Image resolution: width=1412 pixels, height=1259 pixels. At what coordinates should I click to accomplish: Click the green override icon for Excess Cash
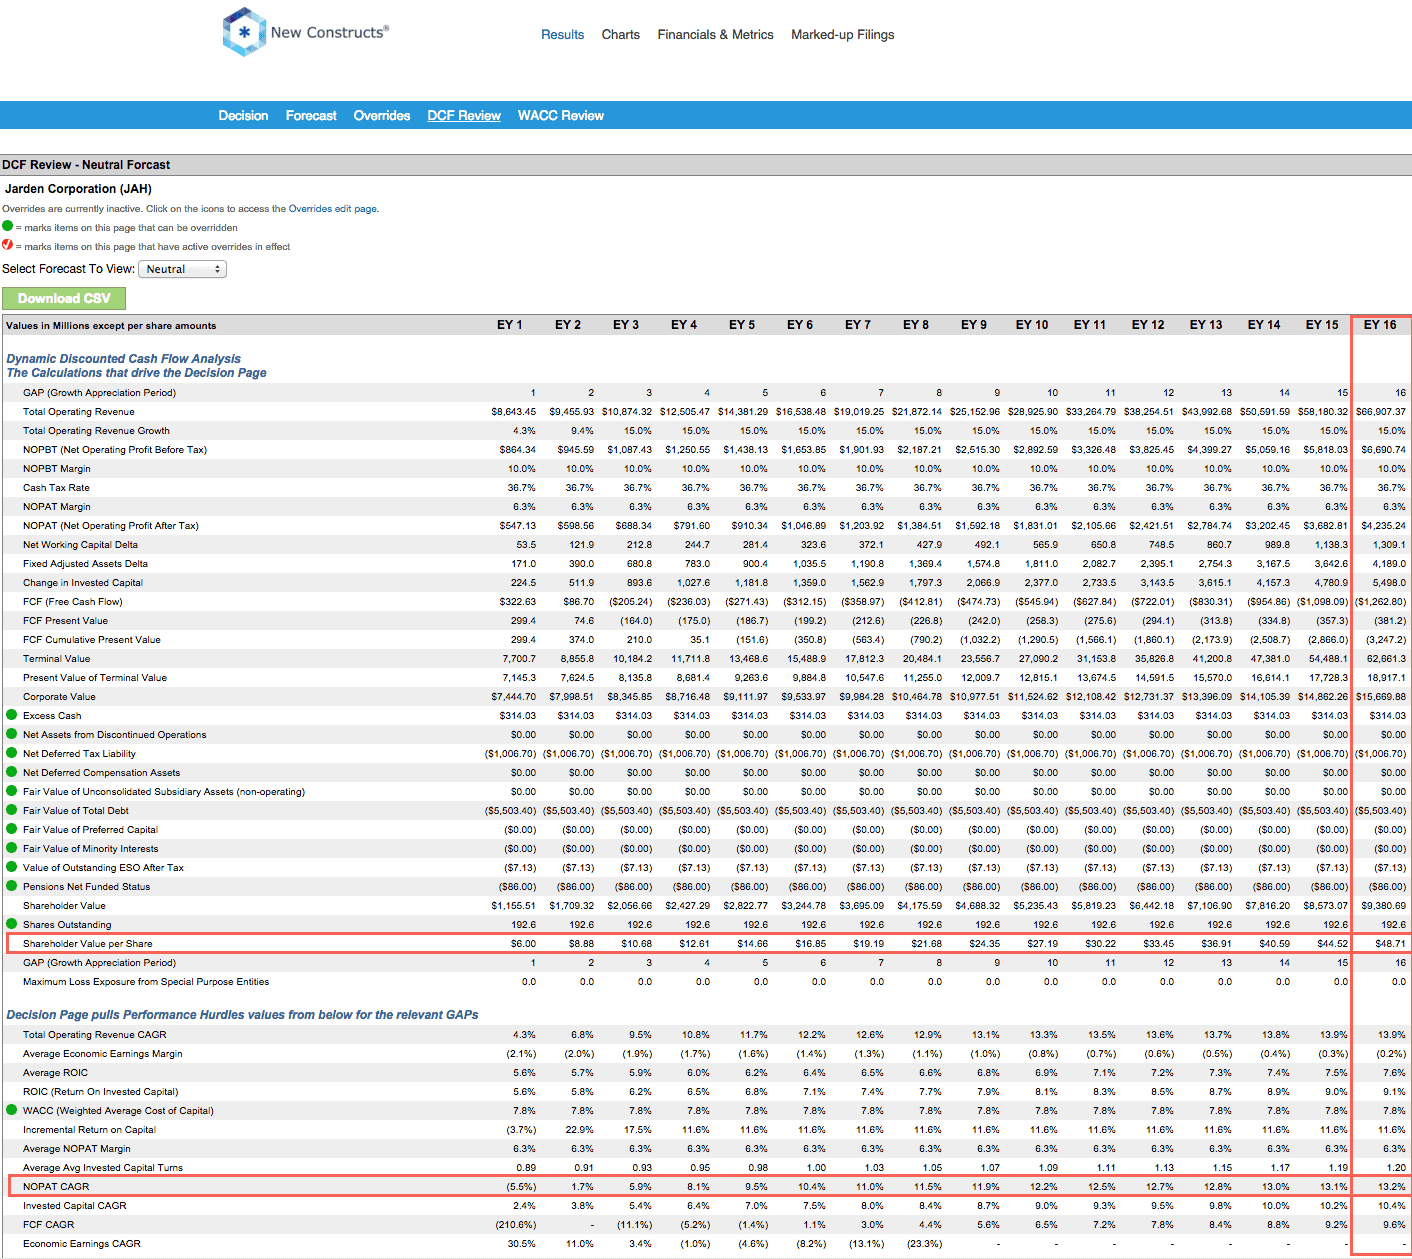click(x=12, y=715)
